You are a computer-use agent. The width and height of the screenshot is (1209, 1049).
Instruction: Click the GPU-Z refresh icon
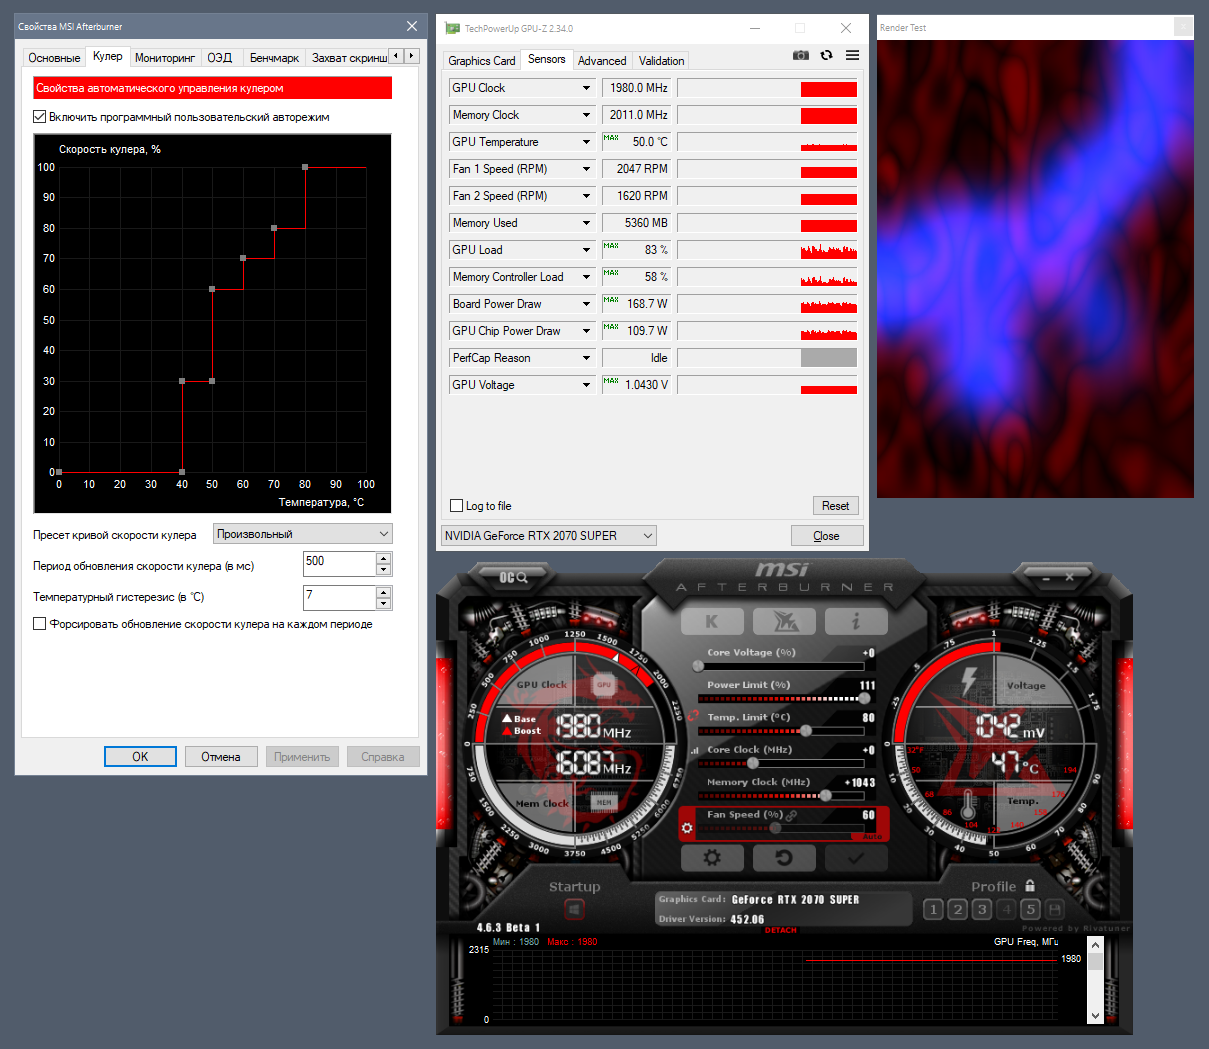tap(826, 55)
